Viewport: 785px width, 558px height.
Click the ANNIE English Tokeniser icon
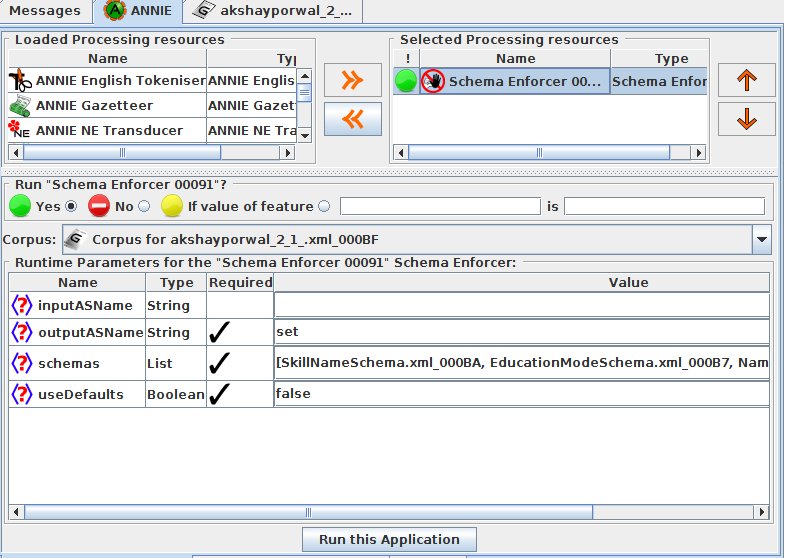(x=20, y=80)
